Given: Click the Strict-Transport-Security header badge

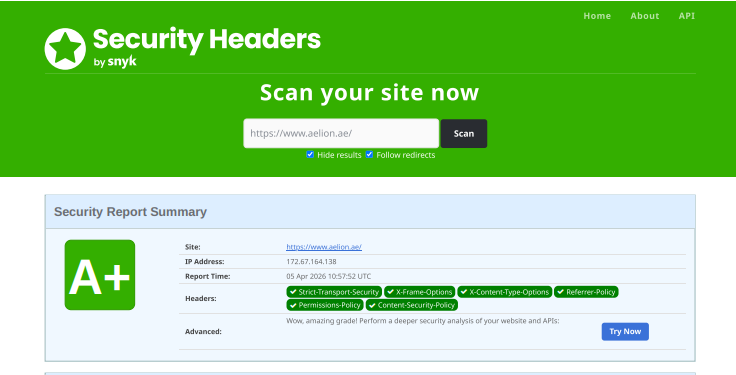Looking at the screenshot, I should point(334,292).
